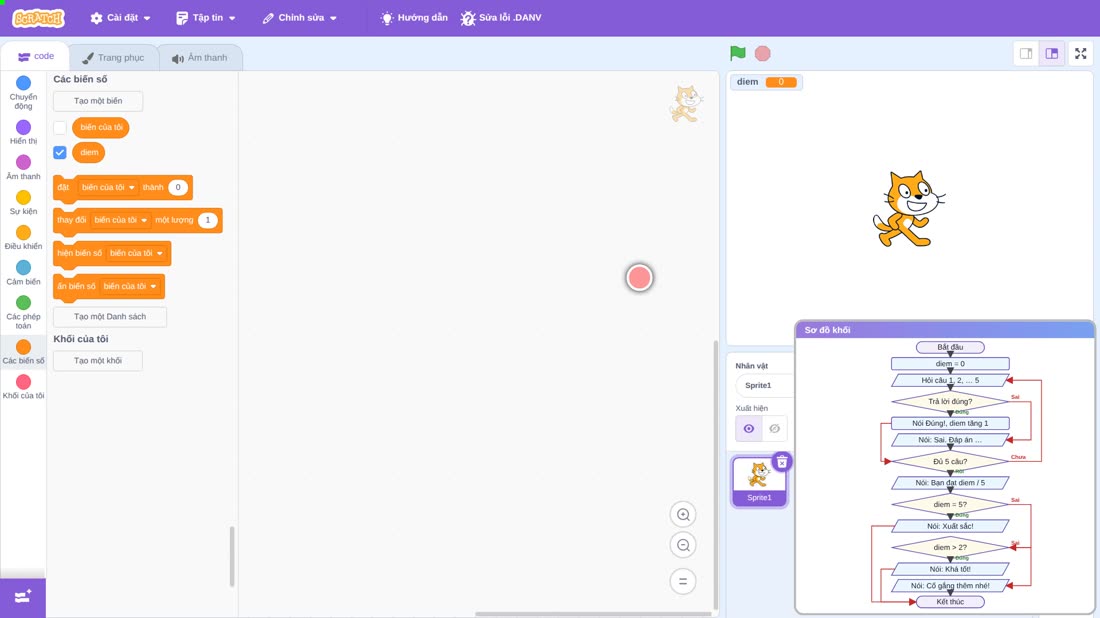This screenshot has height=618, width=1100.
Task: Delete Sprite1 with the trash icon
Action: click(x=782, y=462)
